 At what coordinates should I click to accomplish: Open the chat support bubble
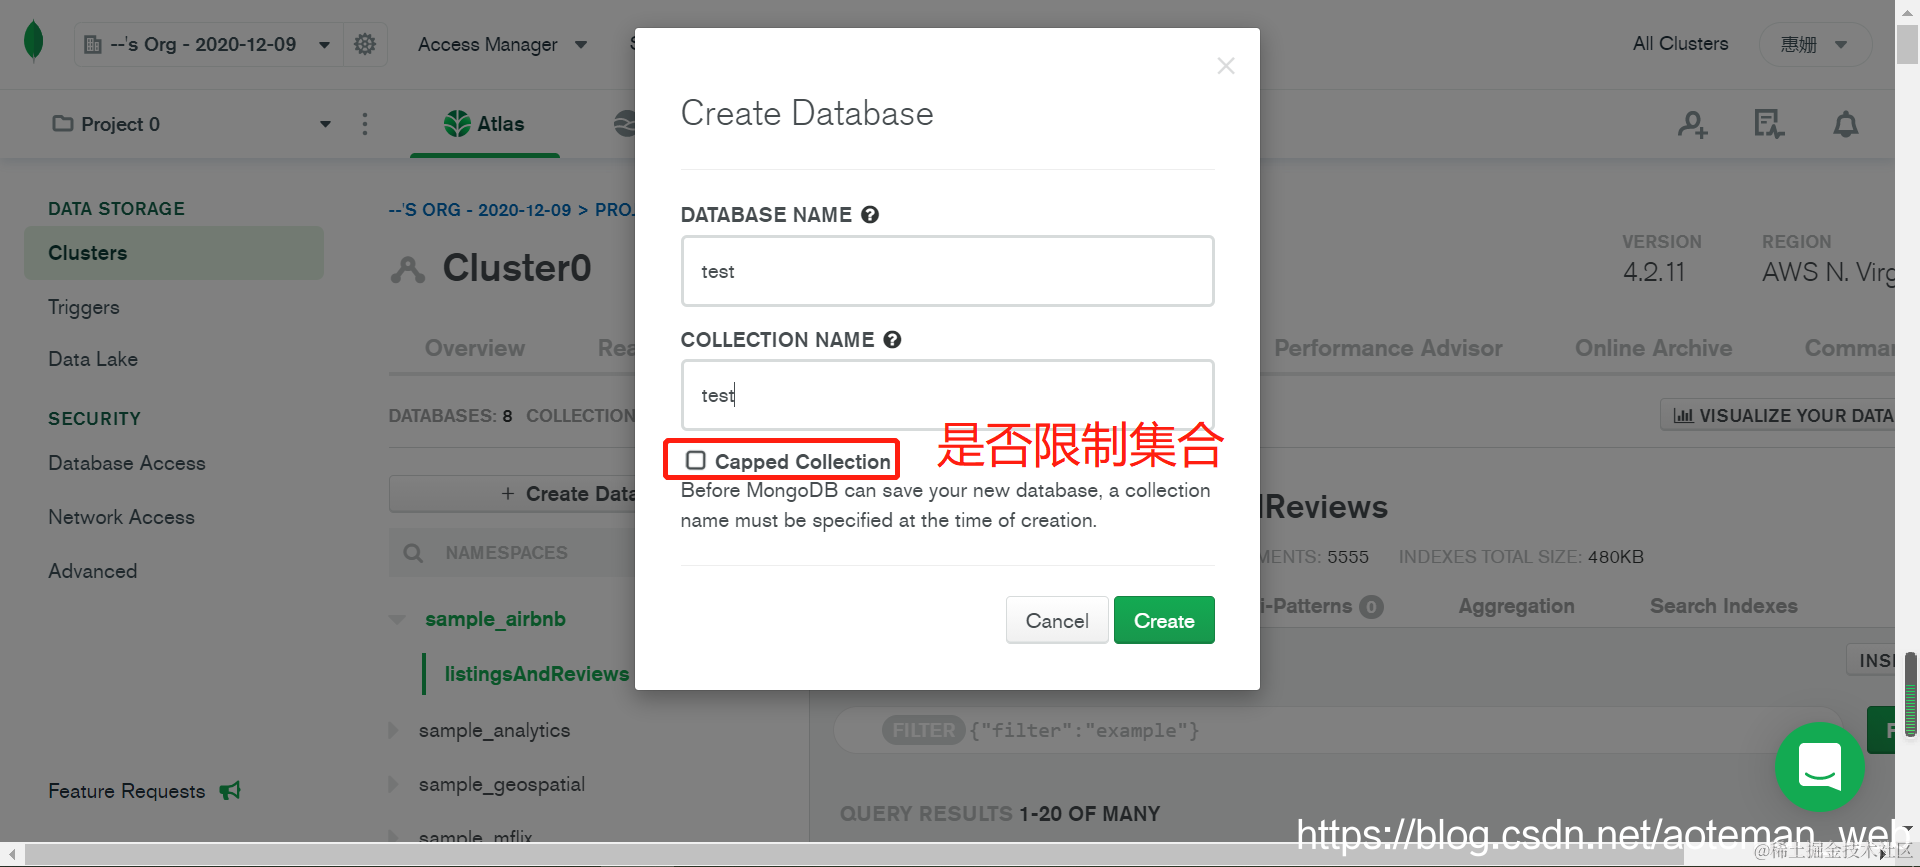(x=1819, y=767)
